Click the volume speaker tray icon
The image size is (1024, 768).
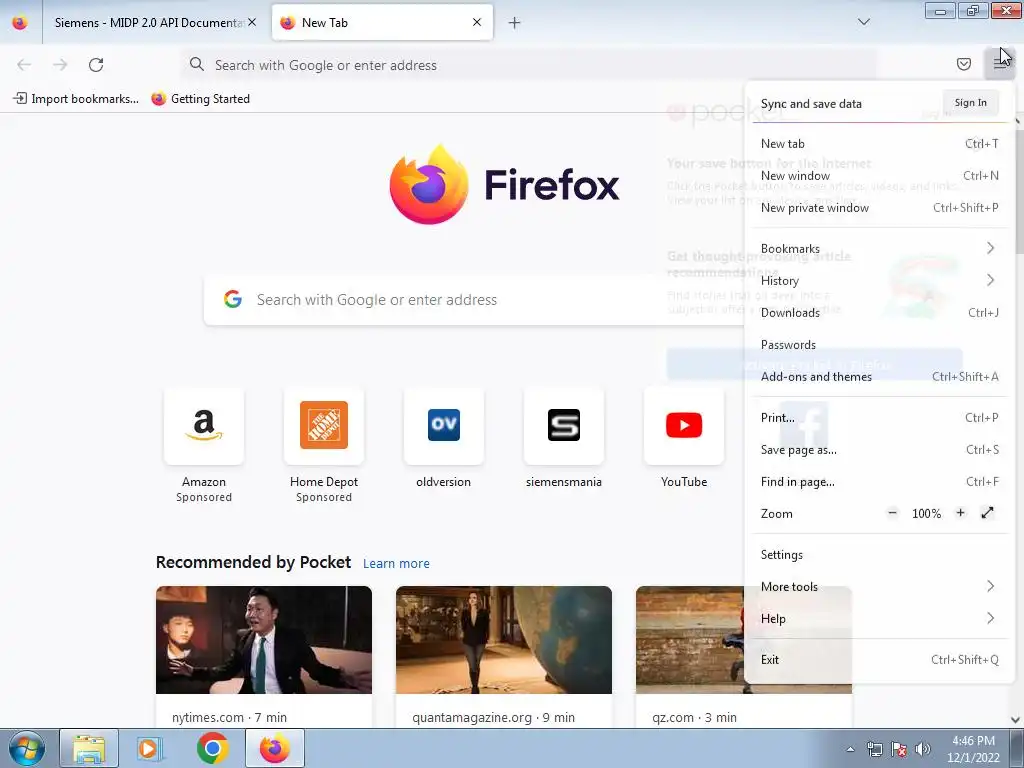(922, 749)
